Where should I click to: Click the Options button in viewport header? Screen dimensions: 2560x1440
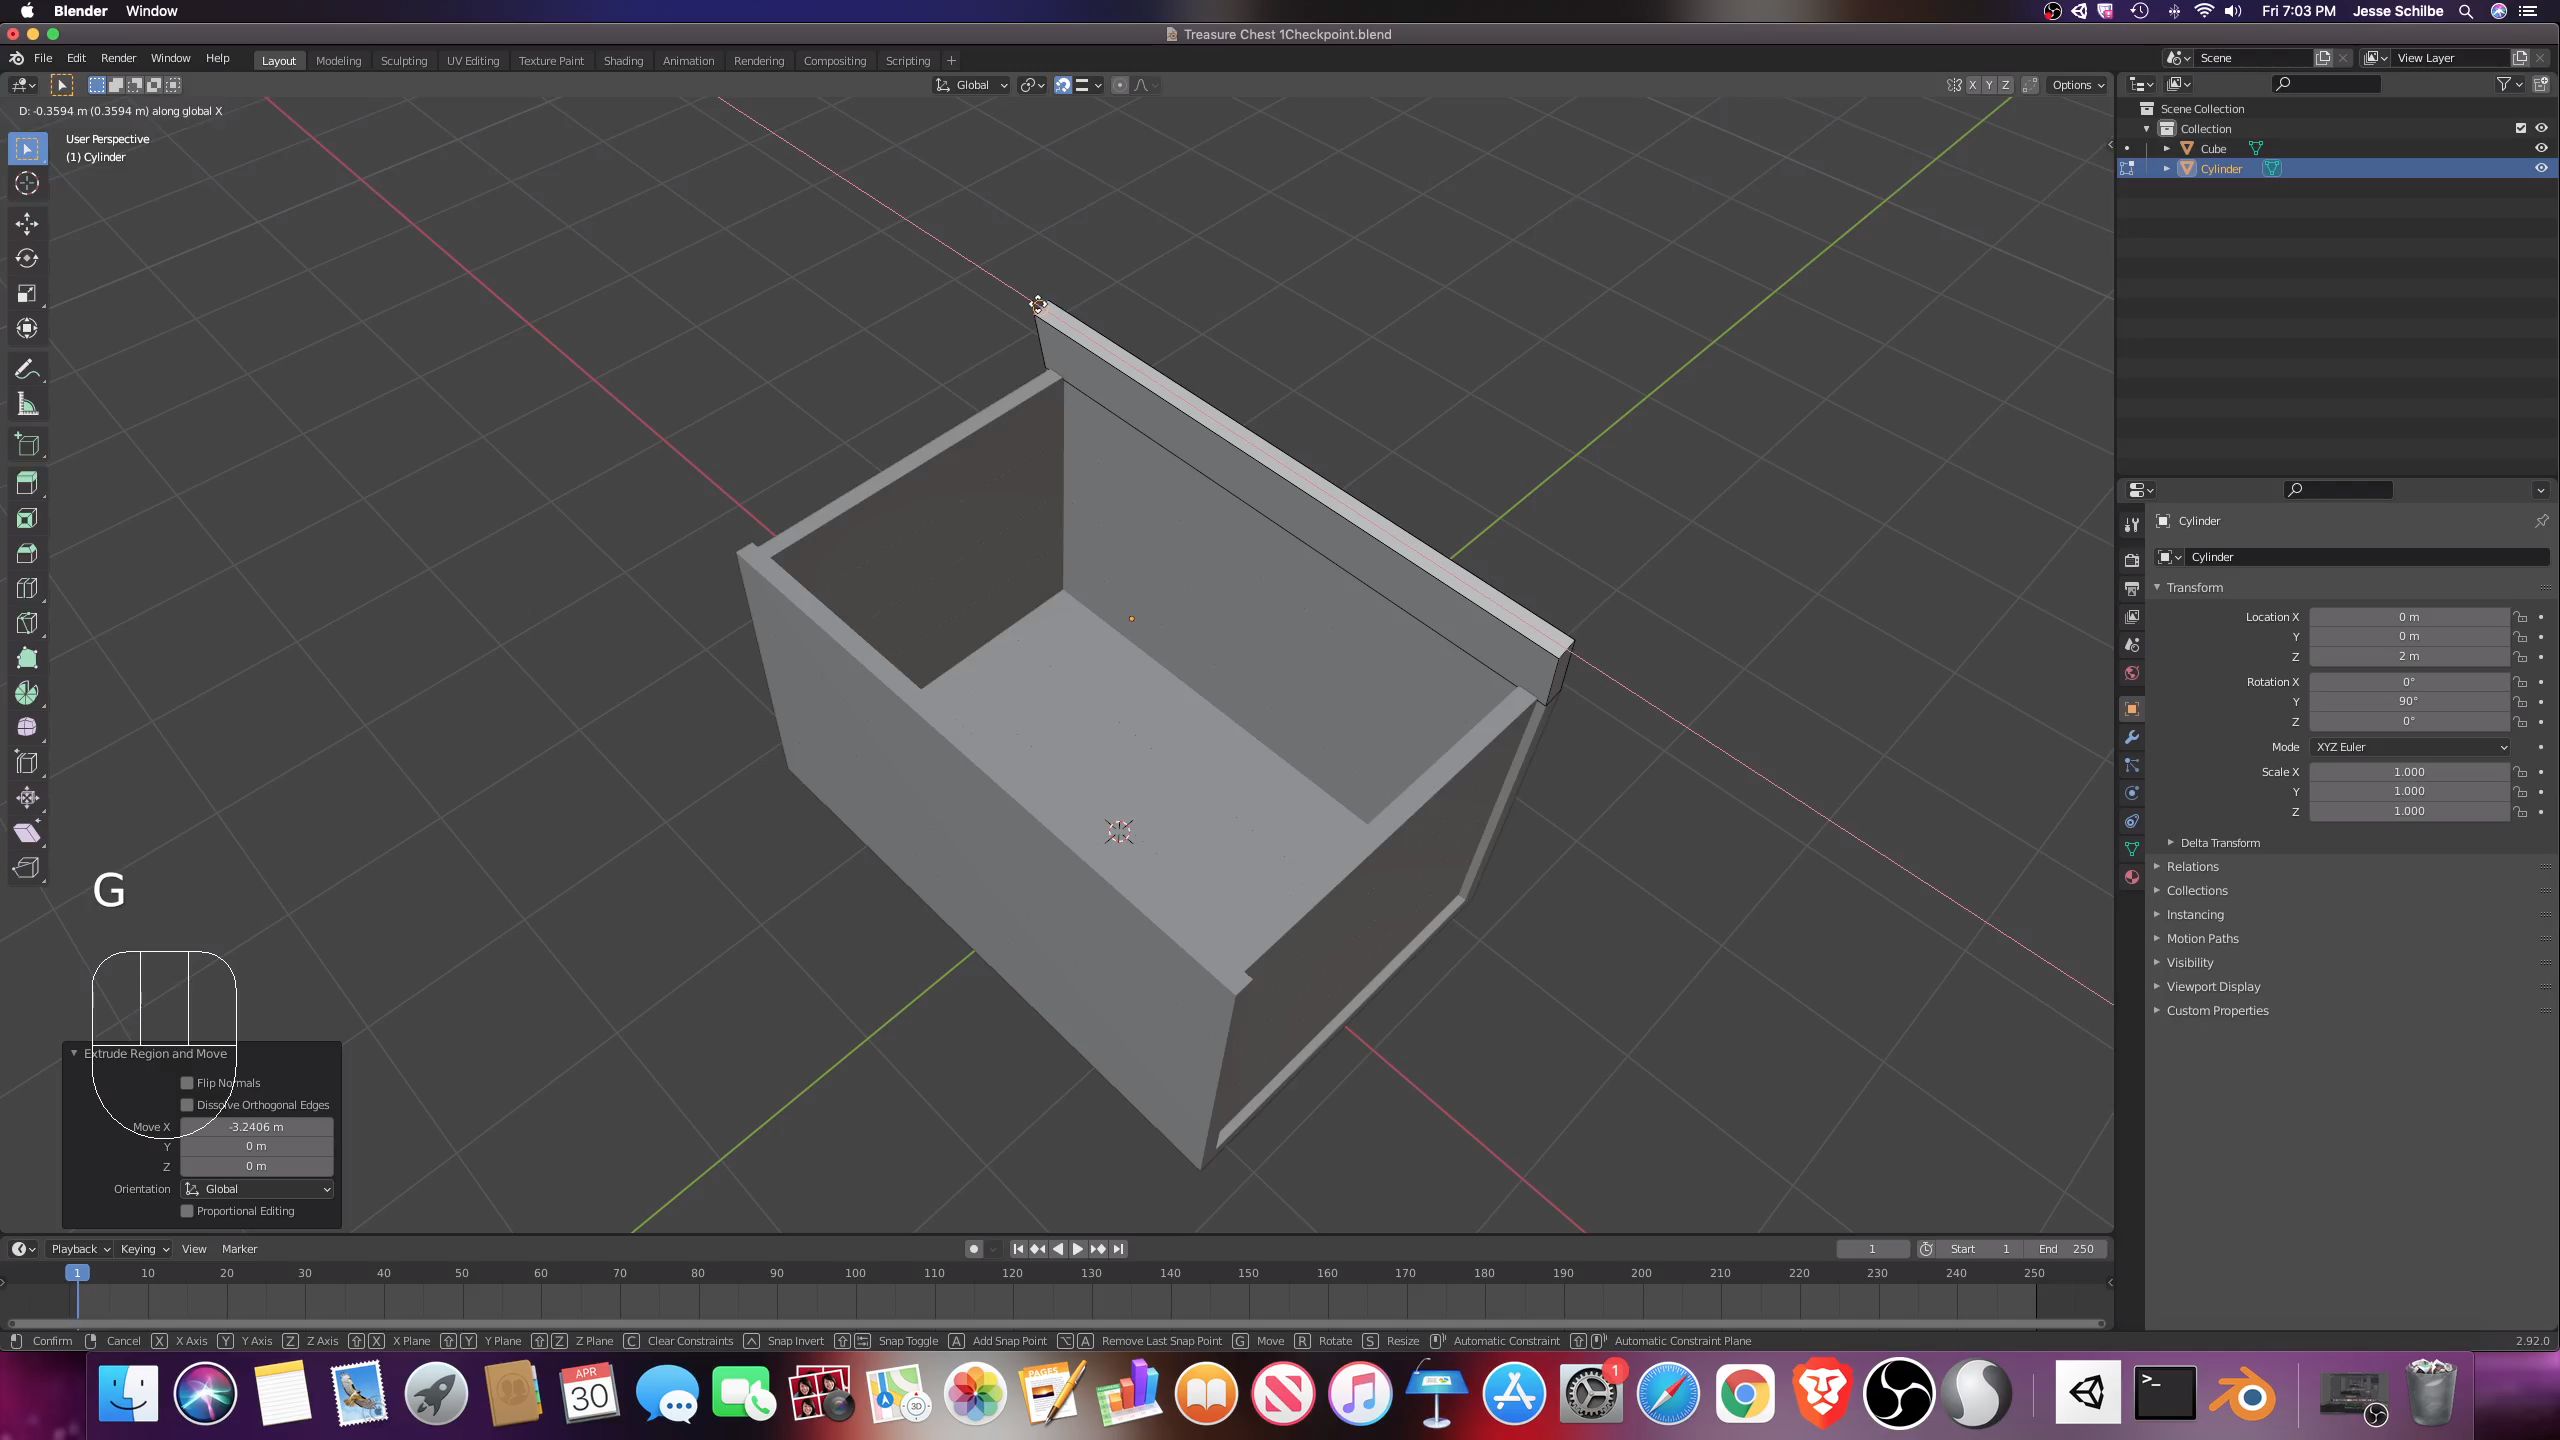(x=2077, y=85)
